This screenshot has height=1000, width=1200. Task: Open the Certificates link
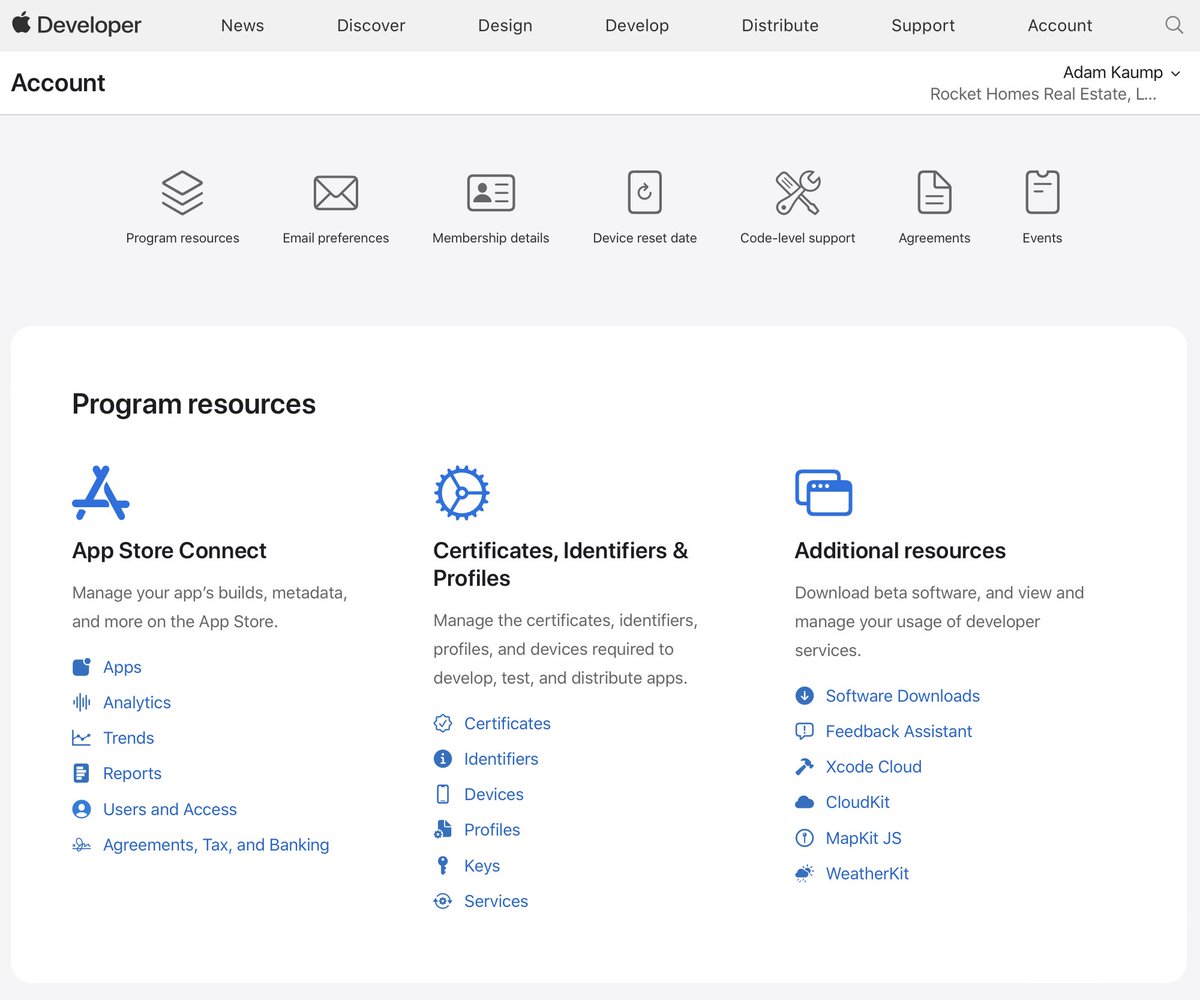[507, 723]
